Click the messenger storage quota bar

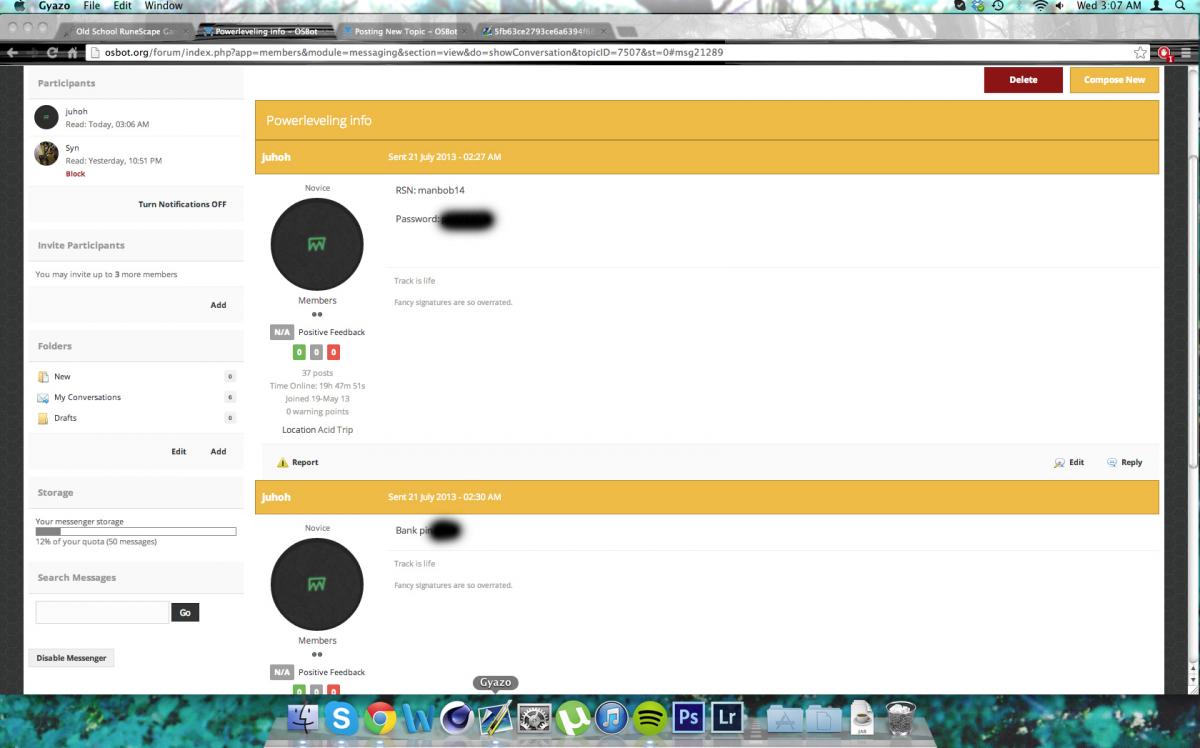(136, 531)
